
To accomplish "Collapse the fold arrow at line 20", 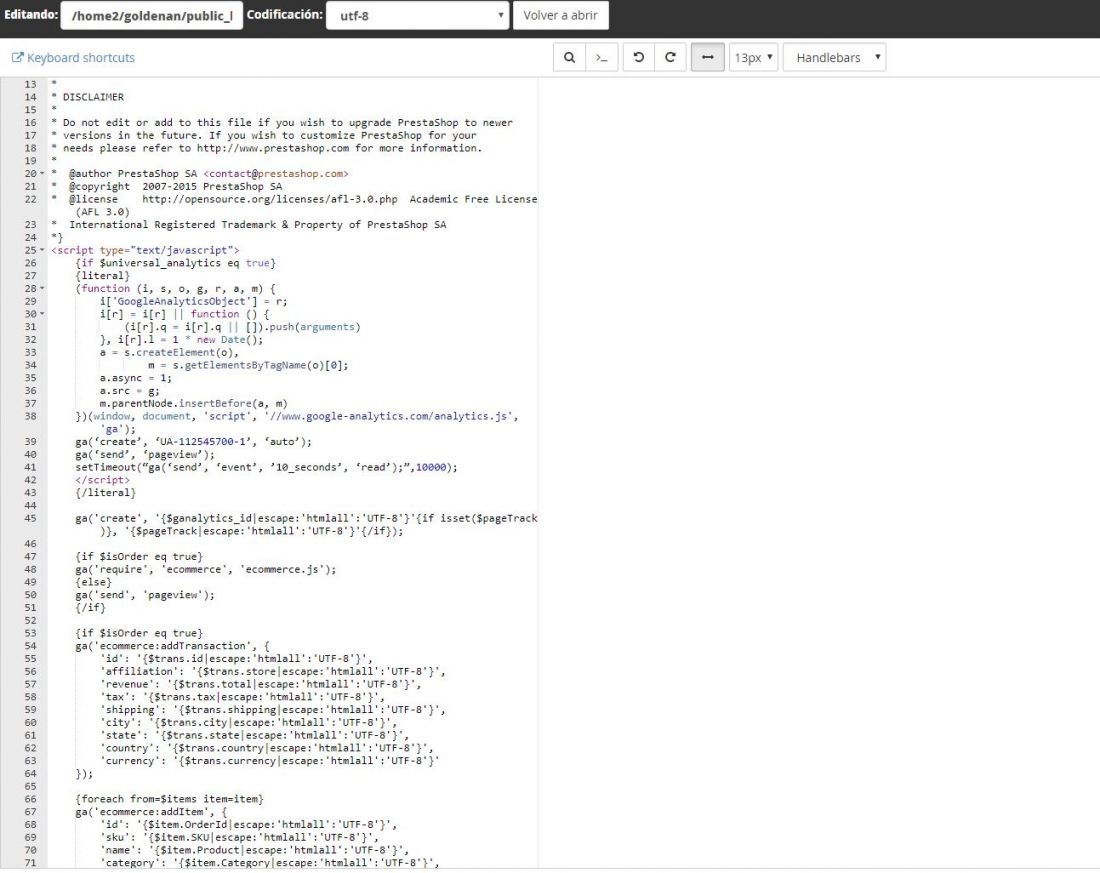I will [42, 173].
